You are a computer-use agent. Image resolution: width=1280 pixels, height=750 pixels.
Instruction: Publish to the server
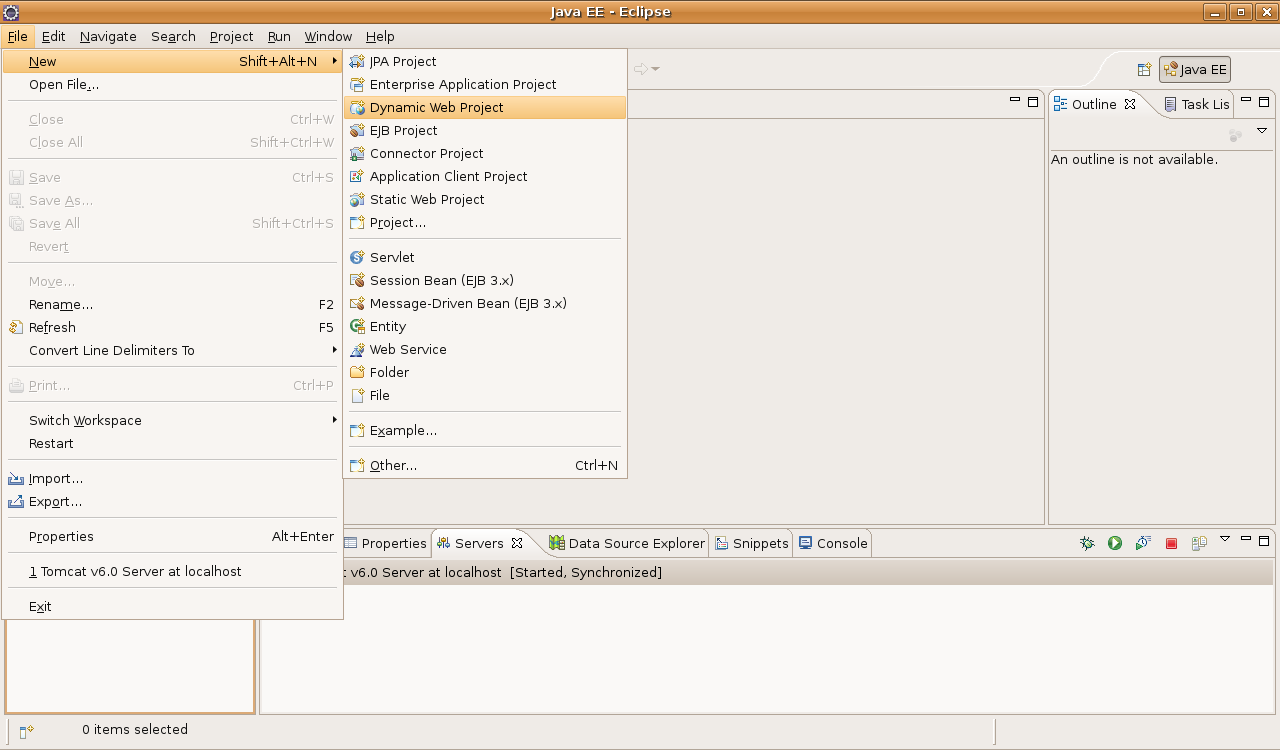pyautogui.click(x=1199, y=543)
